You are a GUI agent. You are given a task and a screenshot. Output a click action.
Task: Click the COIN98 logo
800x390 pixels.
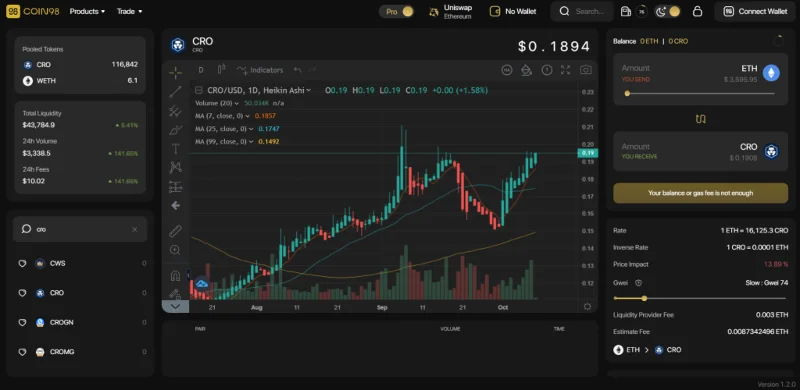(33, 11)
